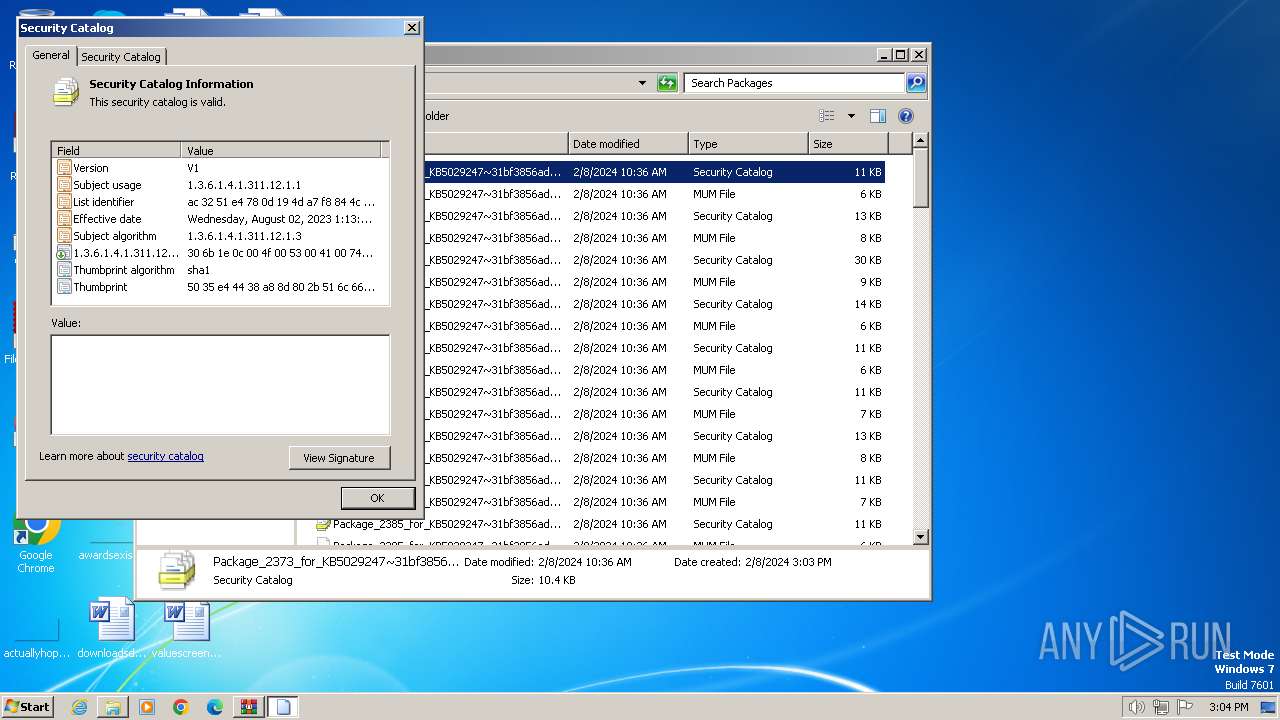Viewport: 1280px width, 720px height.
Task: Click the Value column header in dialog
Action: click(x=281, y=150)
